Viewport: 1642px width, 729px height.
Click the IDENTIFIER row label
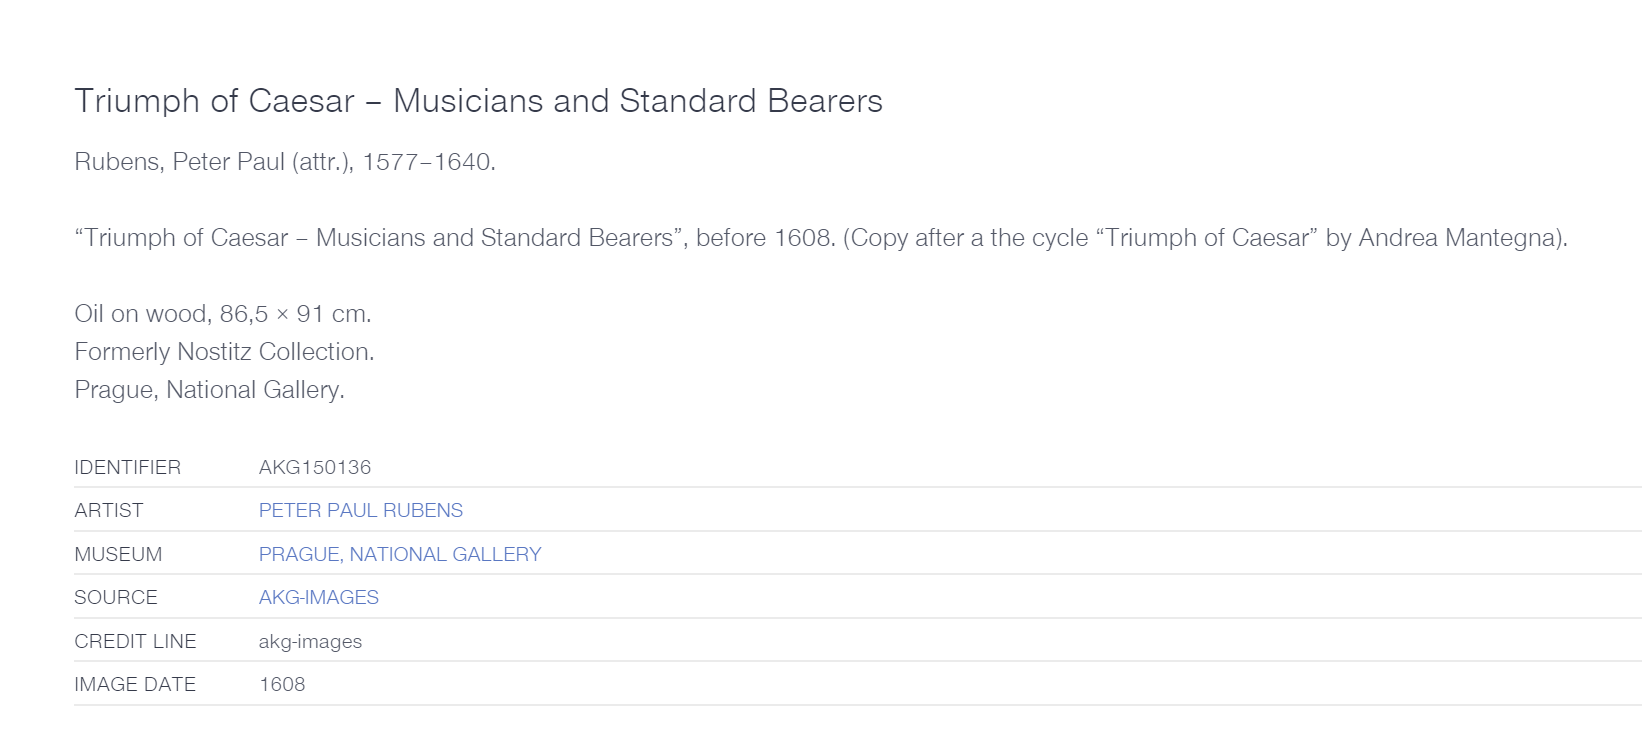pos(127,467)
